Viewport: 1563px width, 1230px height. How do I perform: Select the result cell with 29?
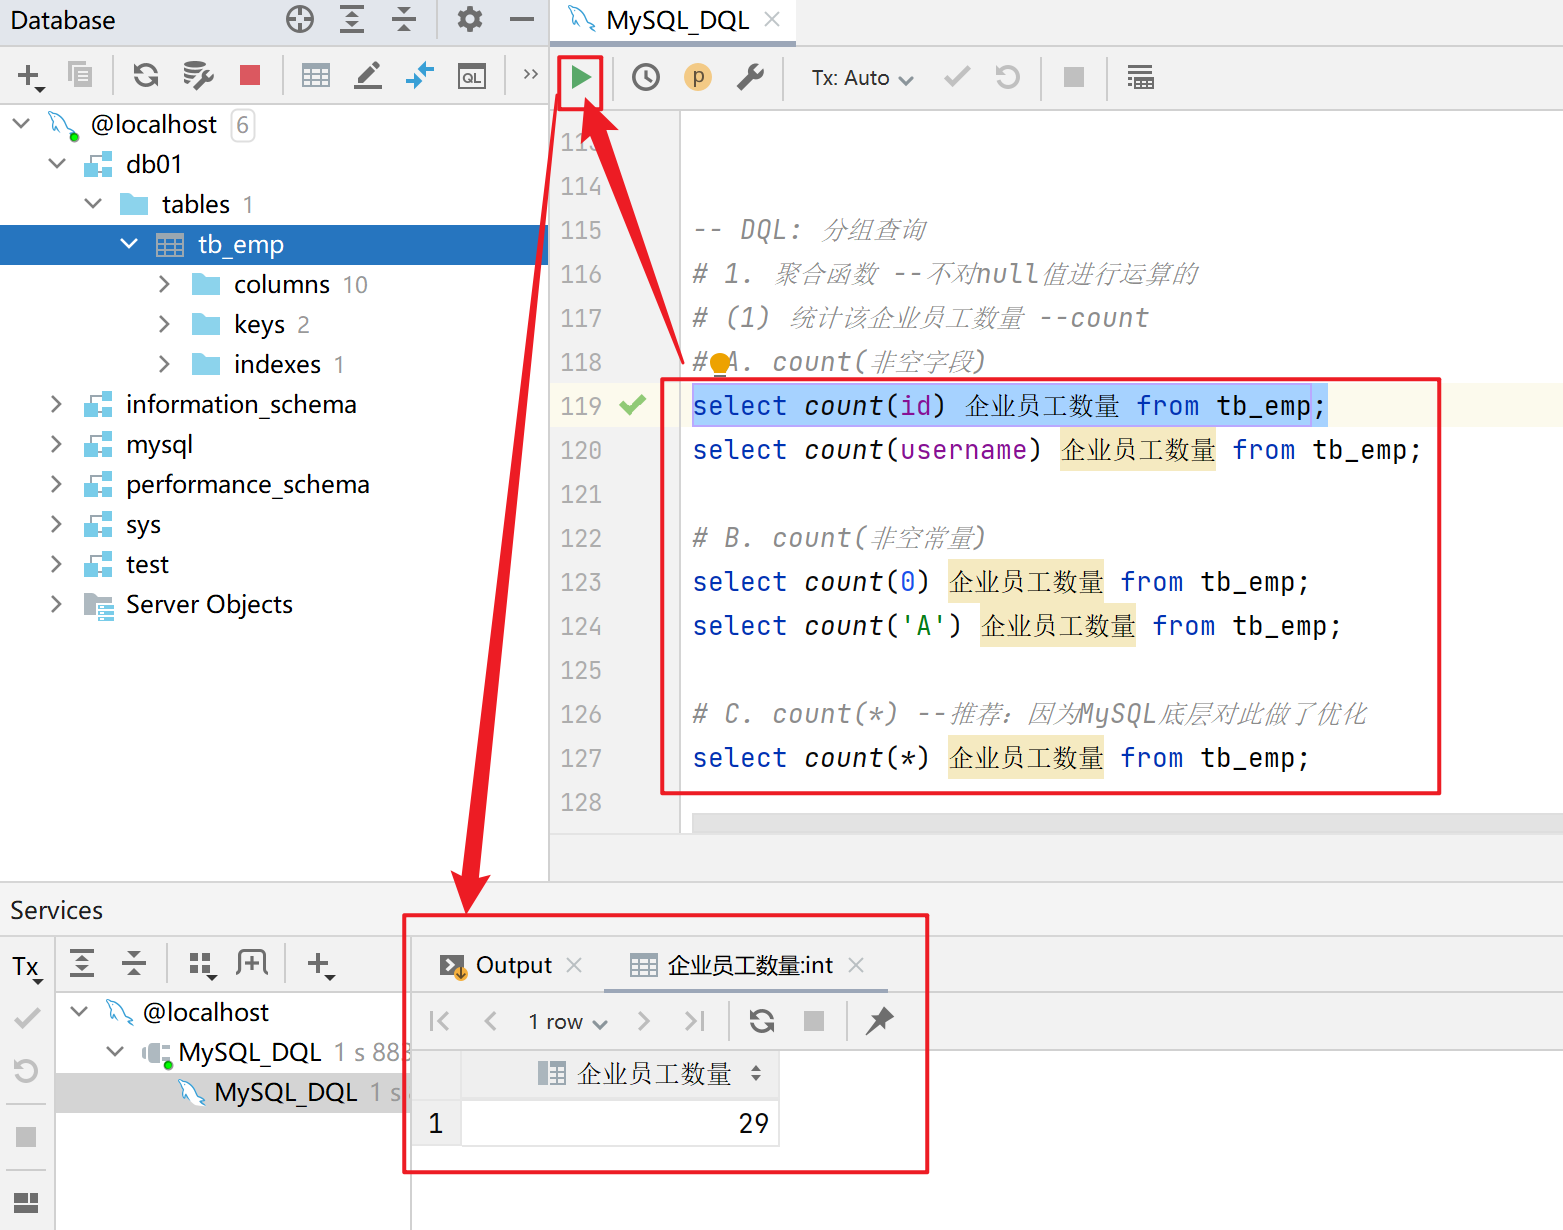click(620, 1123)
